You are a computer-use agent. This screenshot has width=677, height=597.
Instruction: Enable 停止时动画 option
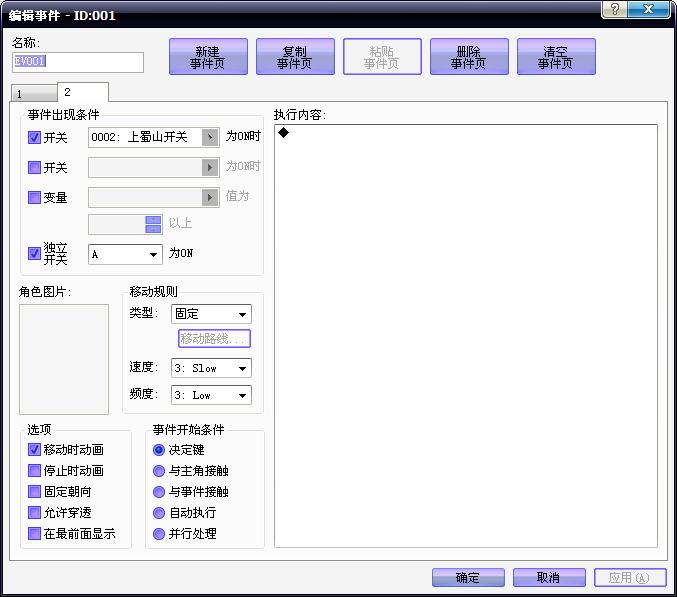[34, 471]
